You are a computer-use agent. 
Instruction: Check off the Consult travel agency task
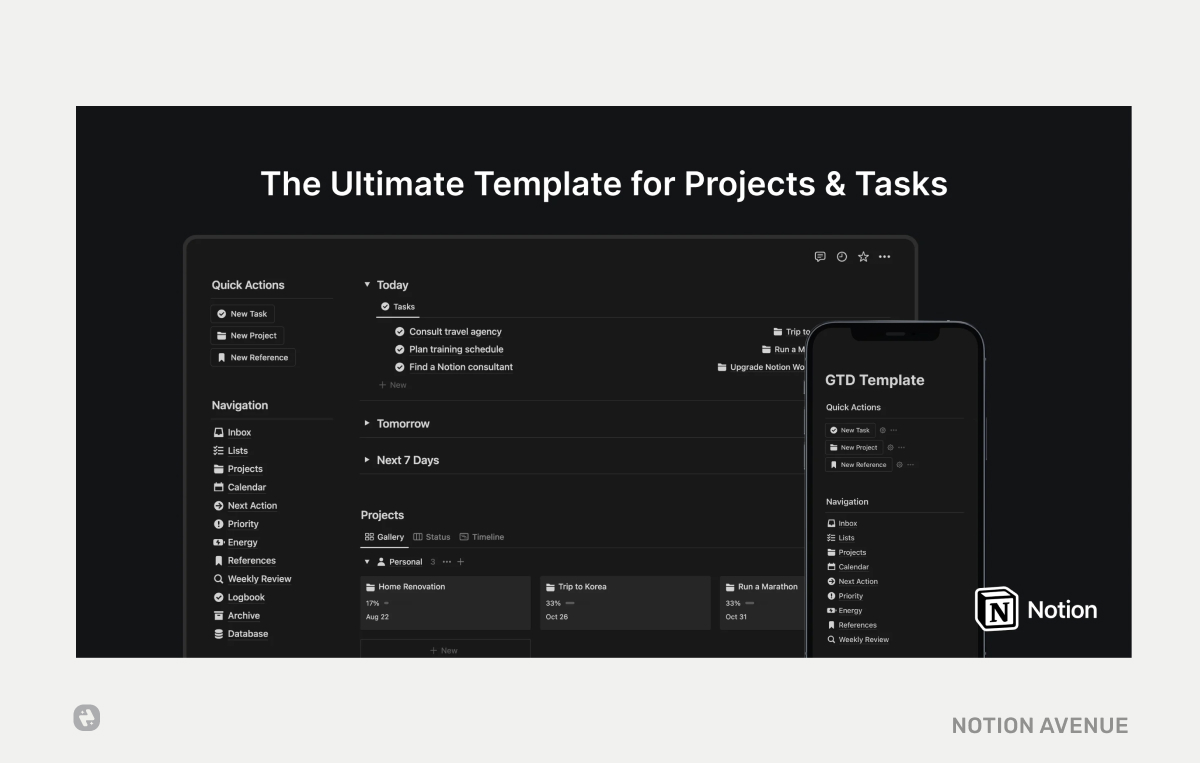[399, 331]
